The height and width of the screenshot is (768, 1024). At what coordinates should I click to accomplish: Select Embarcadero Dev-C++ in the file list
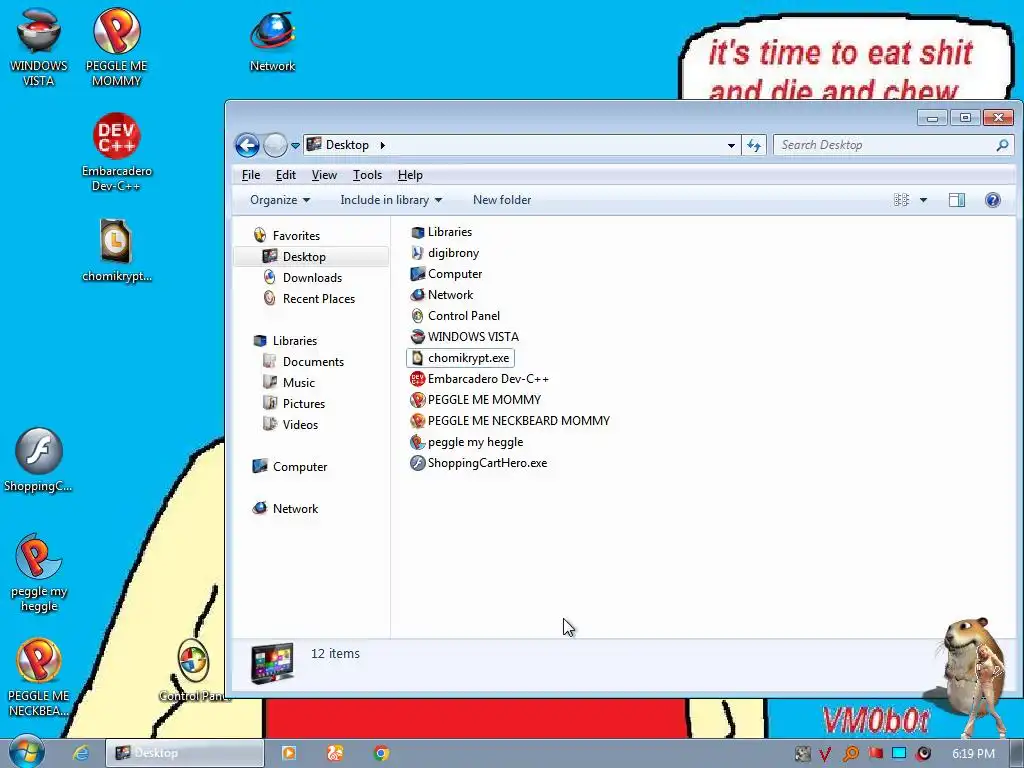pyautogui.click(x=479, y=379)
